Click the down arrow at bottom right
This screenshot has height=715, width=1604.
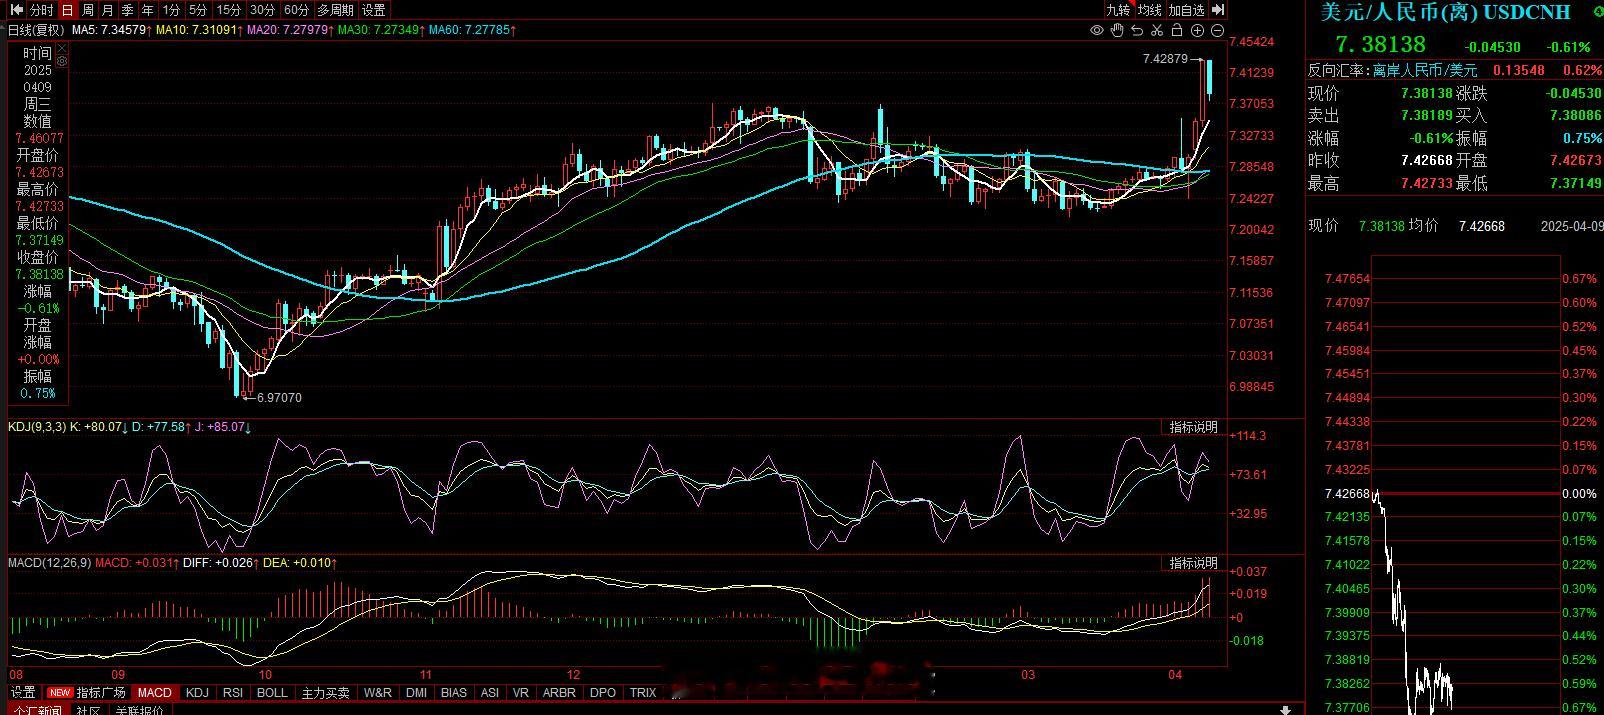pos(1286,710)
